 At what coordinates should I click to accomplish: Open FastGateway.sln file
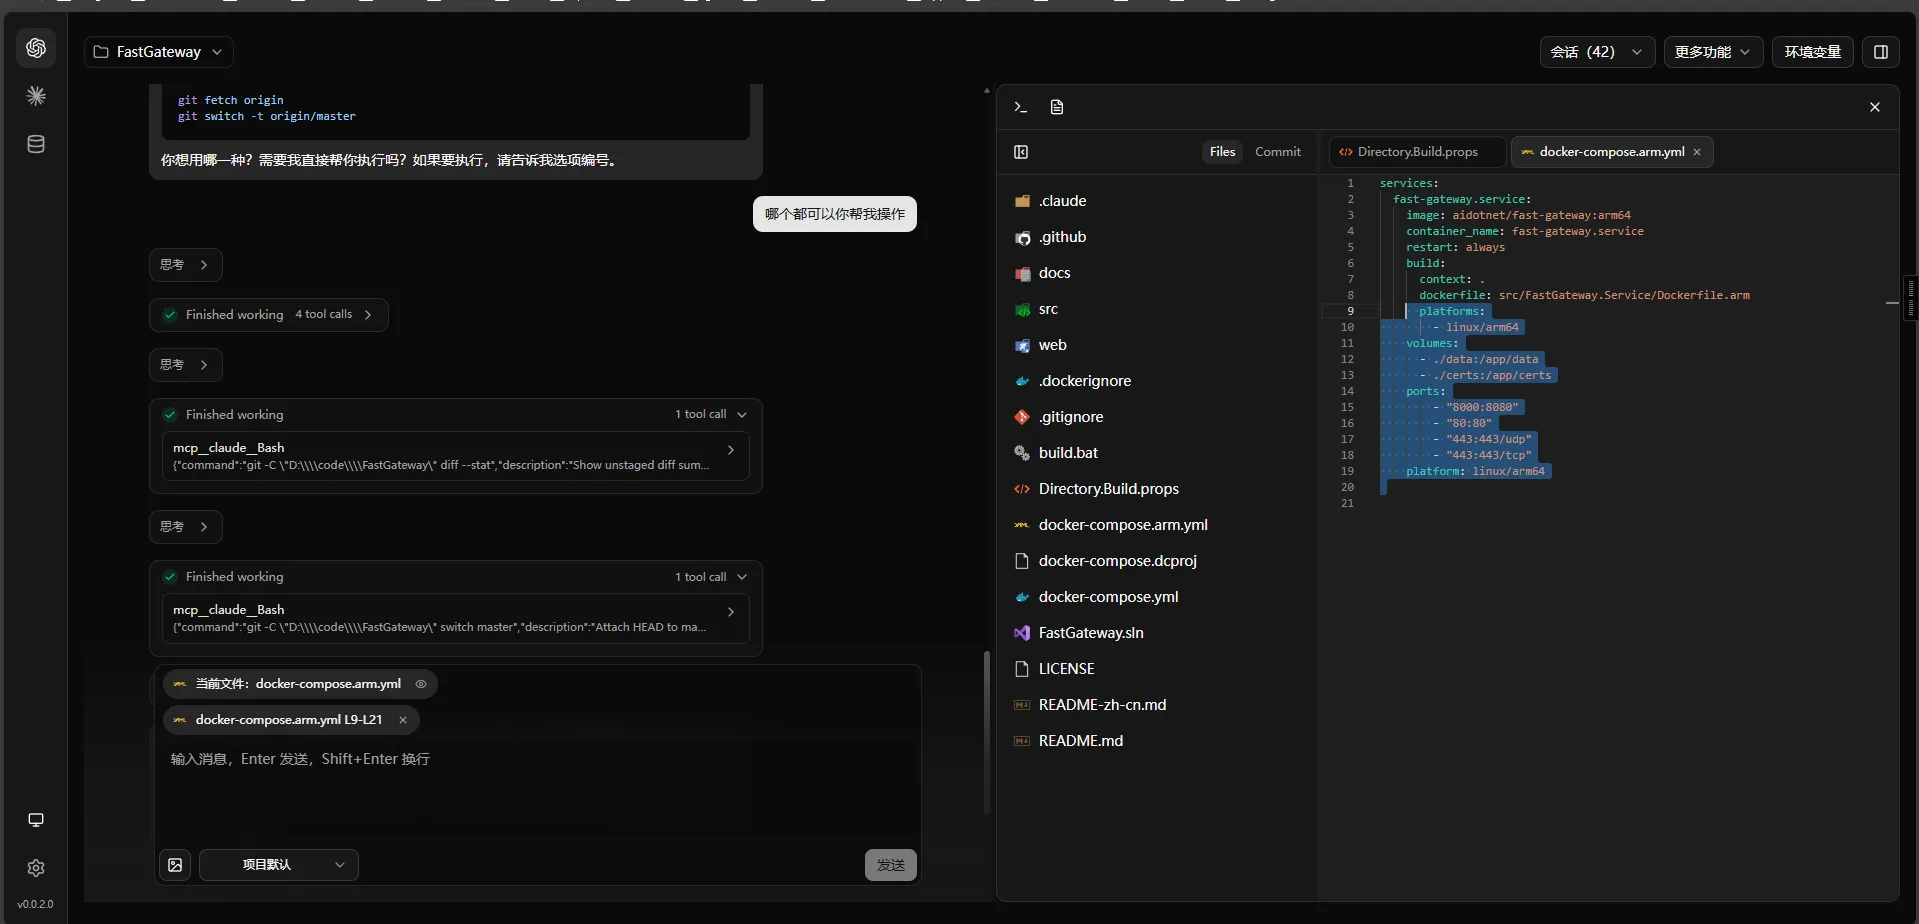(1156, 633)
